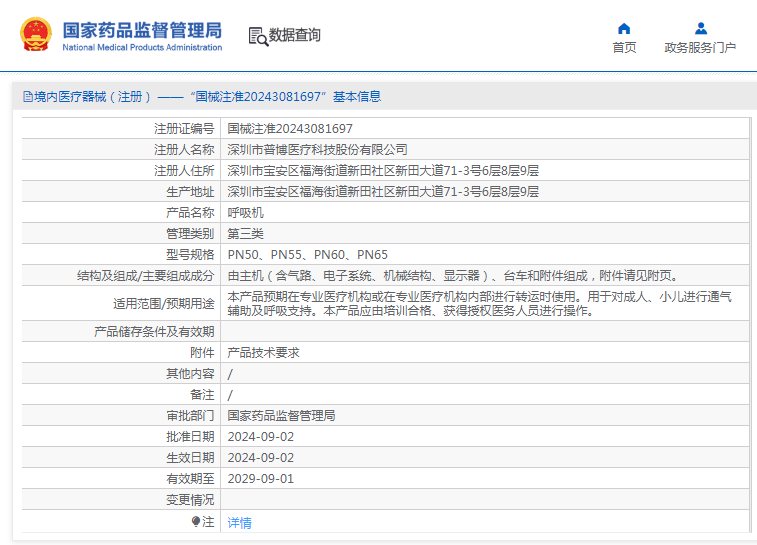This screenshot has width=757, height=545.
Task: Click the document icon before 境内医疗器械 heading
Action: [27, 97]
